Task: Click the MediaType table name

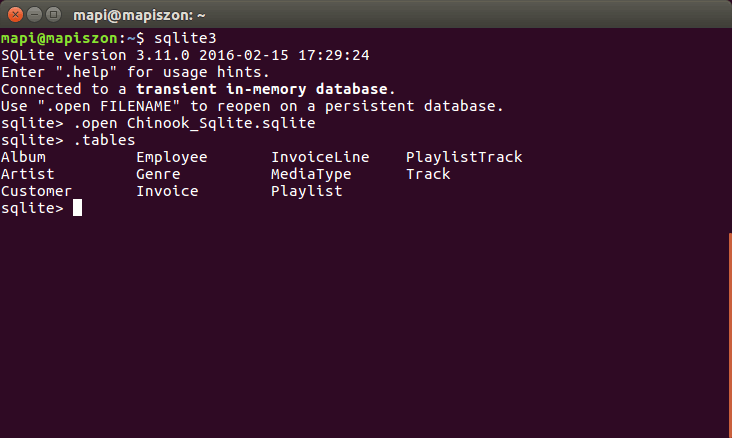Action: [x=311, y=175]
